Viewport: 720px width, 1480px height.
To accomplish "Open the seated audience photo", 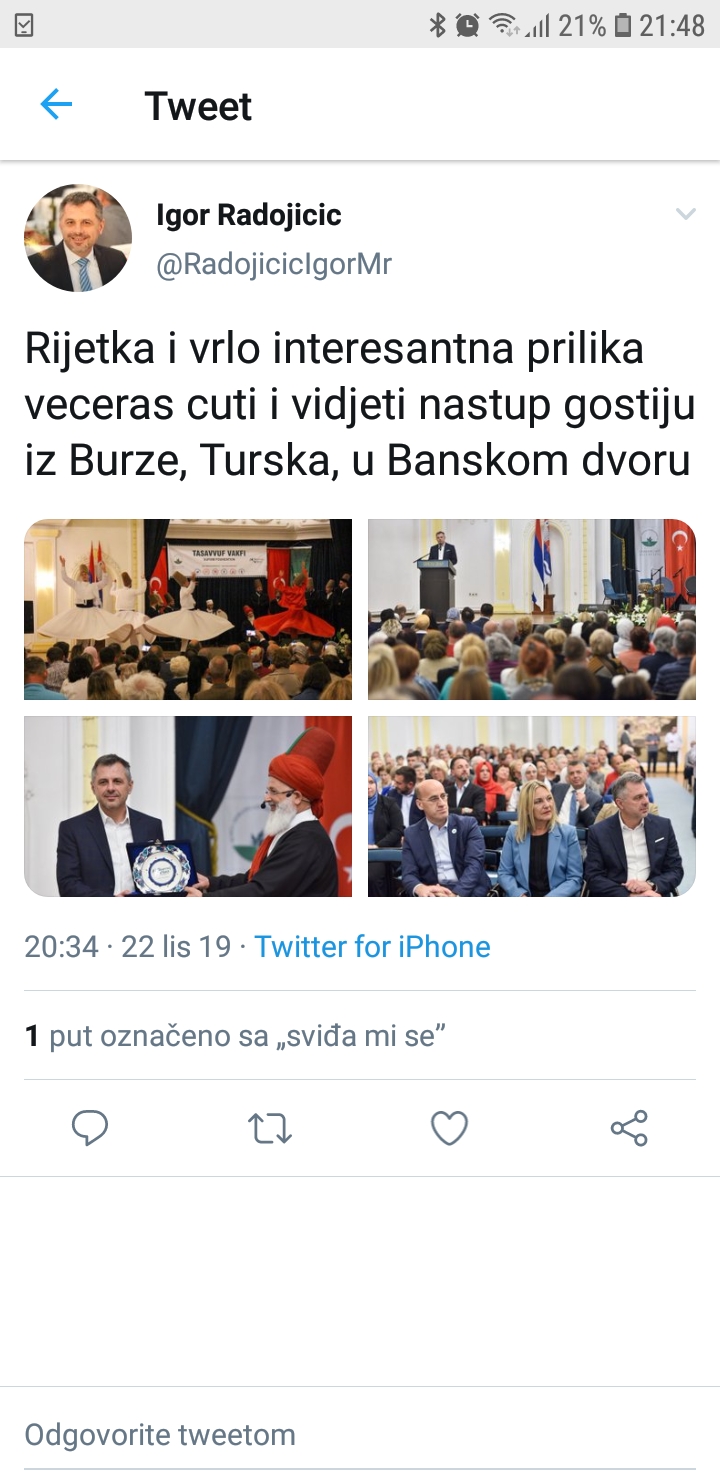I will (532, 806).
